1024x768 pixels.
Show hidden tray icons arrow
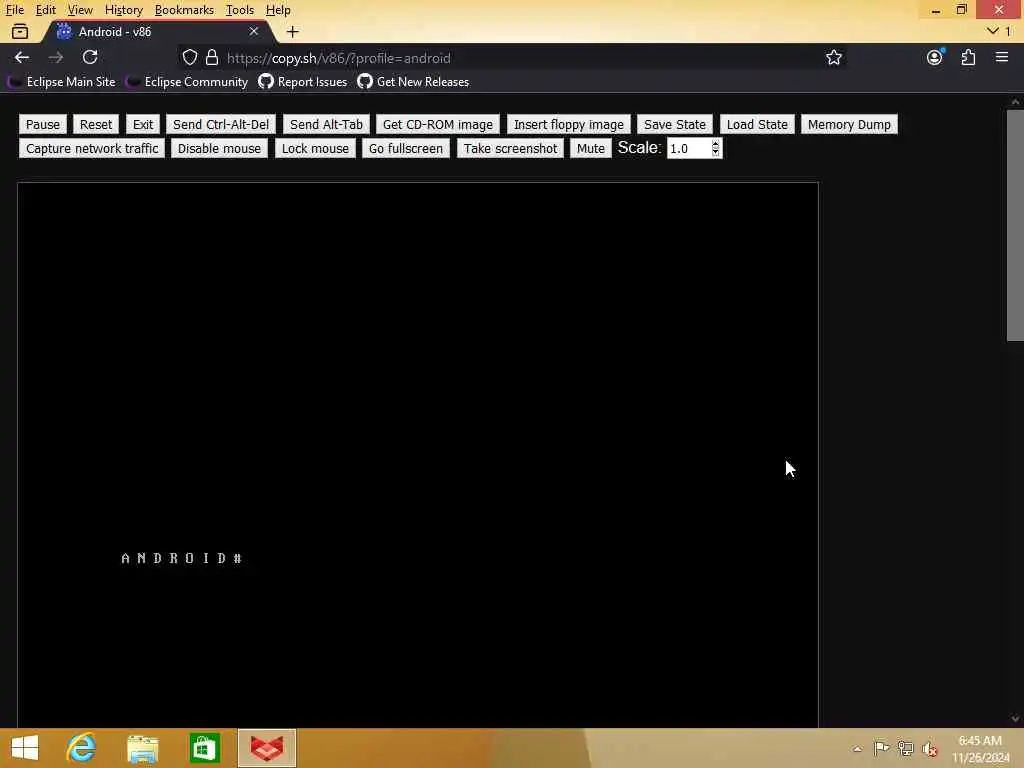857,749
